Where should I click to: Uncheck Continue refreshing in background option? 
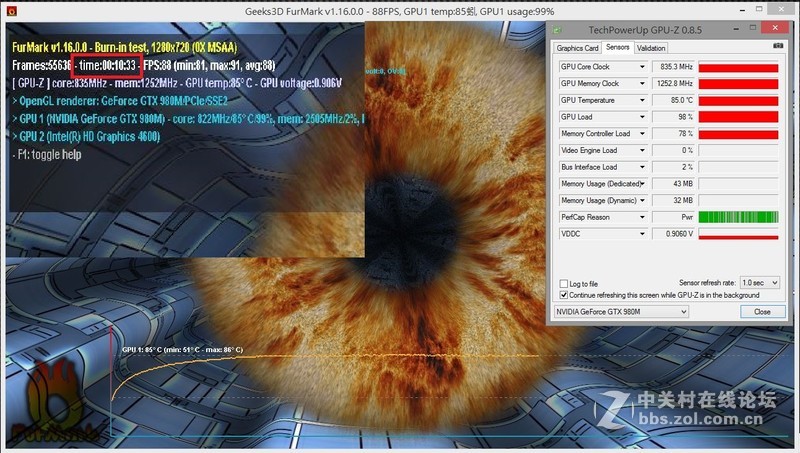(x=563, y=295)
